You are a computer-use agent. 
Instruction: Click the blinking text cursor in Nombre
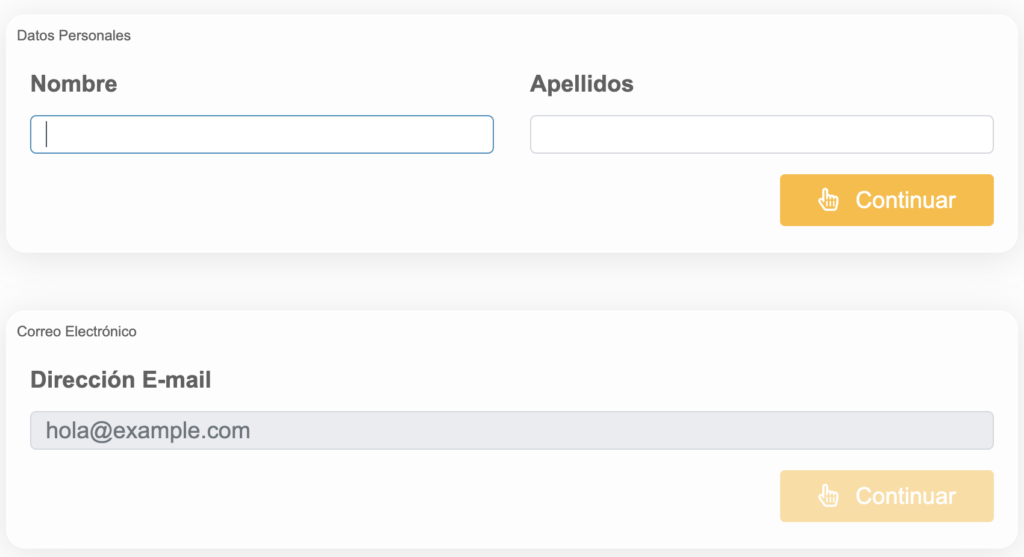(47, 135)
